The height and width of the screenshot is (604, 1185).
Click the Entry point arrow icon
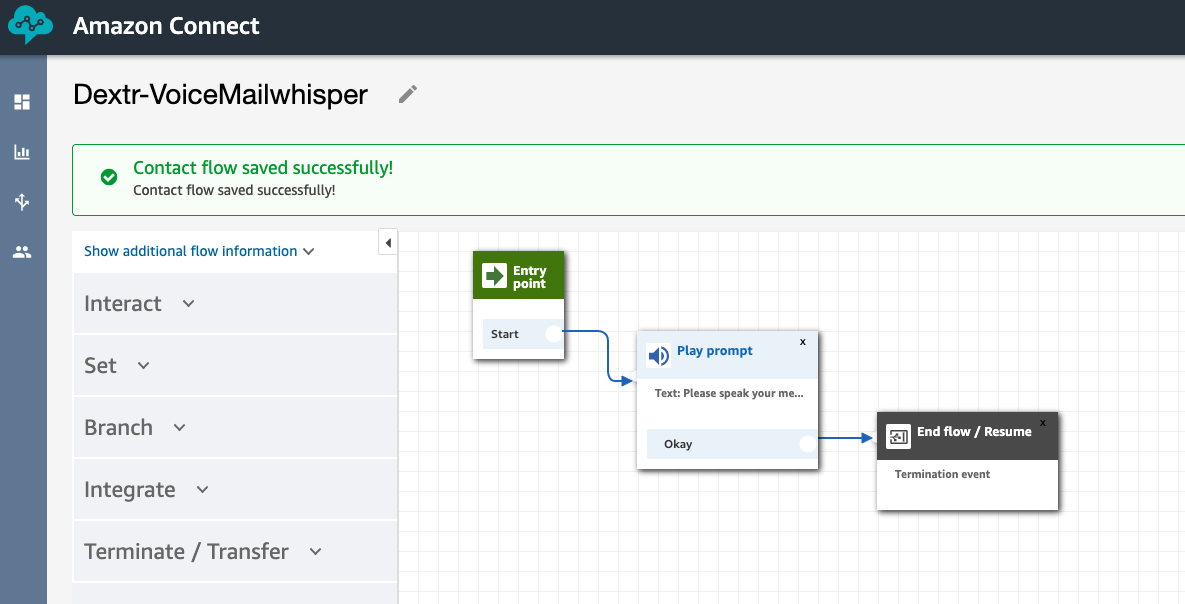click(494, 276)
